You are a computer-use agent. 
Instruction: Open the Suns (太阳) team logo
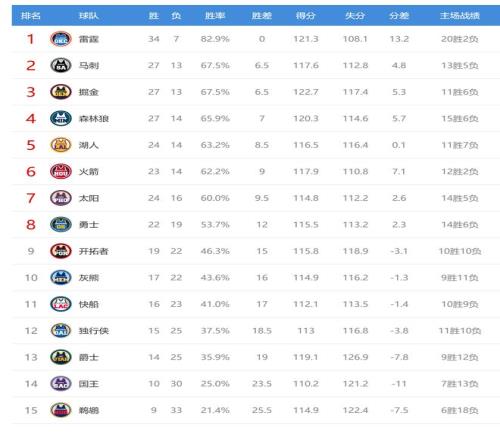coord(61,198)
